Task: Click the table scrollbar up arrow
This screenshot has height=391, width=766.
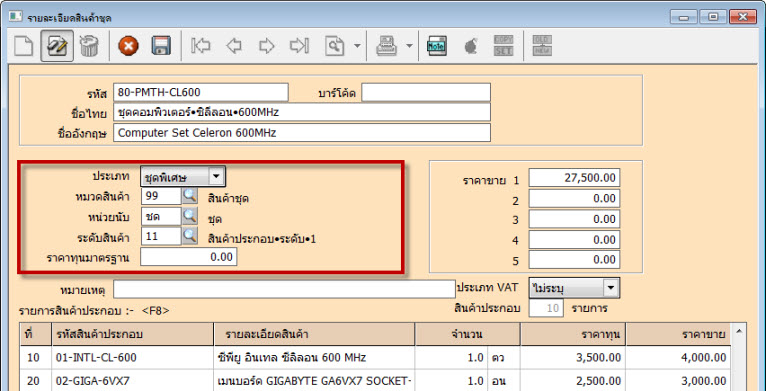Action: (x=739, y=332)
